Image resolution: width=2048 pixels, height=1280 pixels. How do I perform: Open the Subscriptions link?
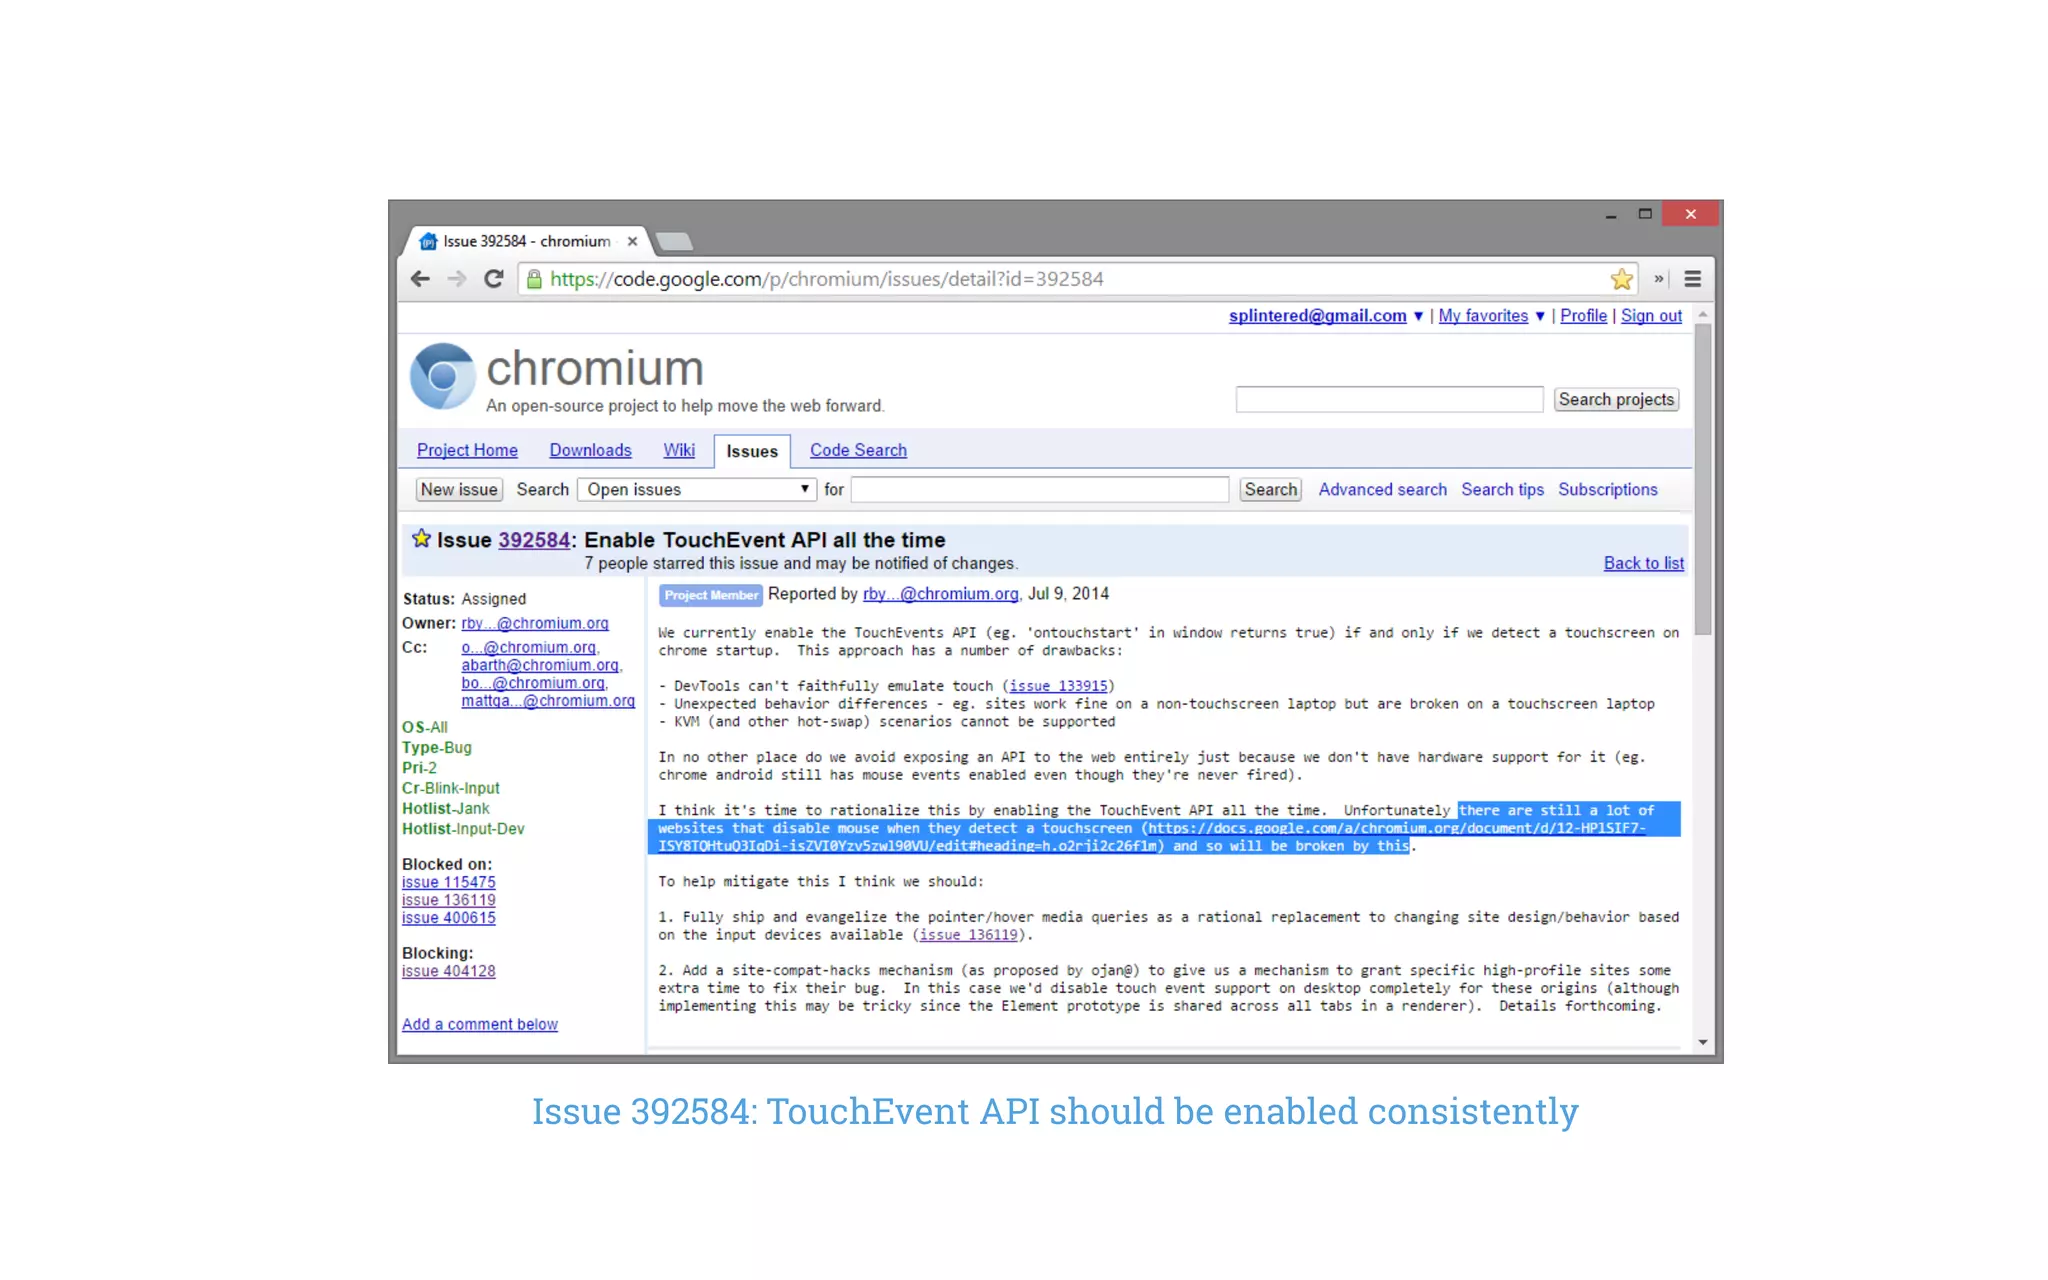coord(1607,489)
